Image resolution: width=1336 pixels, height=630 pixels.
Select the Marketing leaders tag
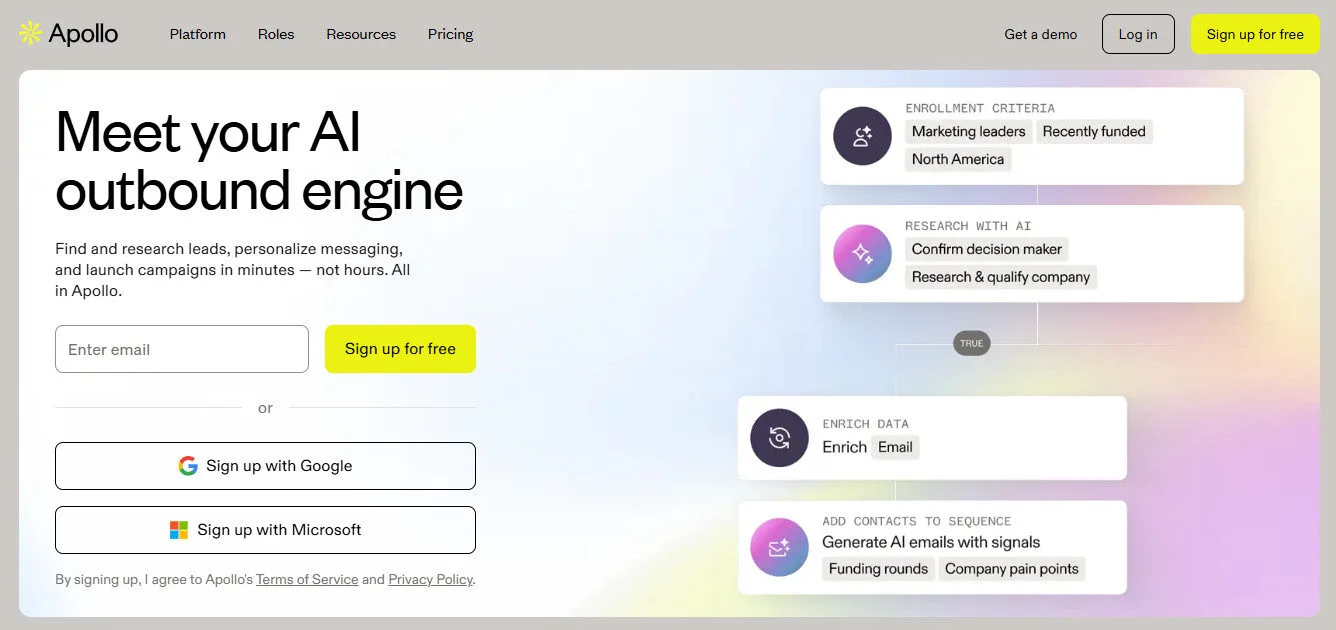click(968, 131)
